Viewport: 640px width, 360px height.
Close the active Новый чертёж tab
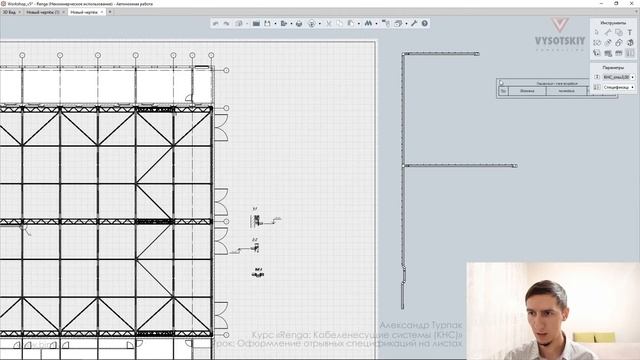tap(102, 12)
